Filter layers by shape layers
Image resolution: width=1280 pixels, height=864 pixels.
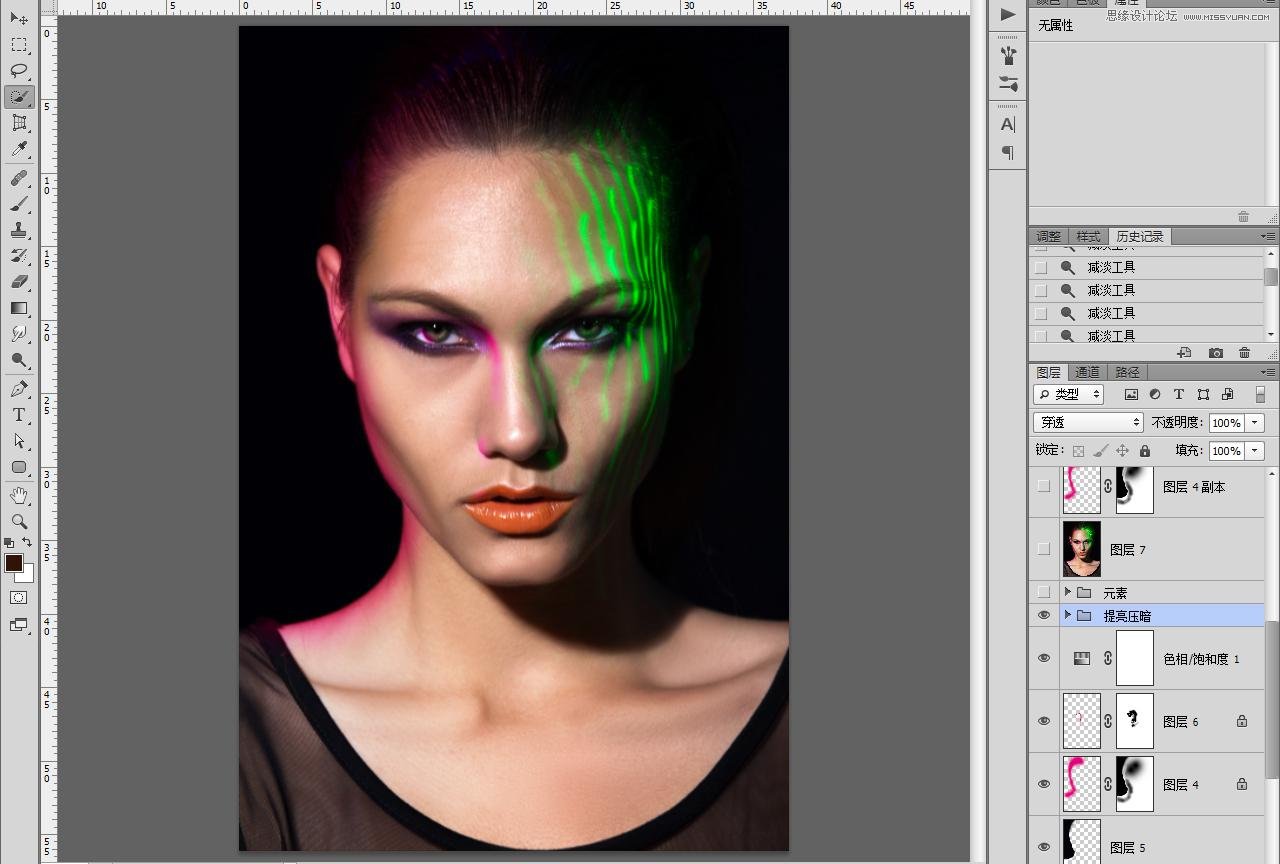[x=1203, y=394]
